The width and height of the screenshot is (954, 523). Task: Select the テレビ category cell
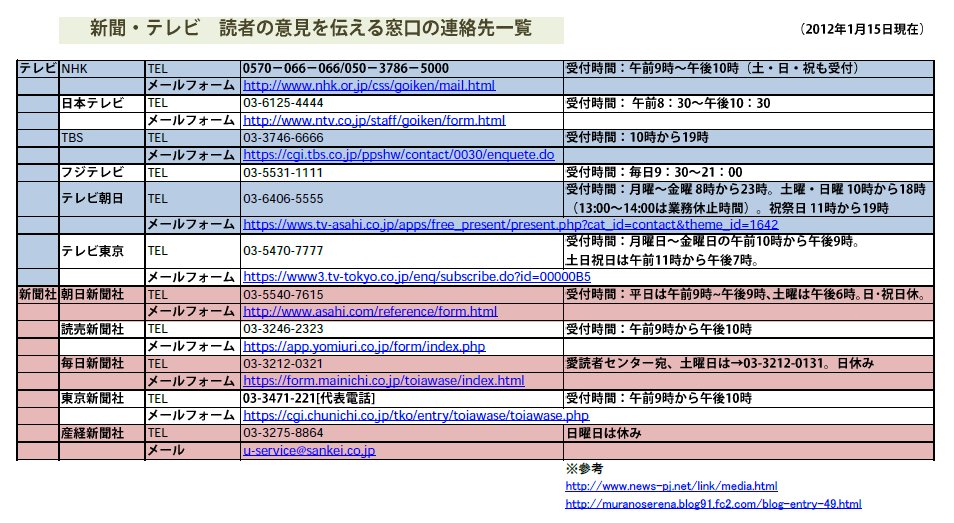click(38, 69)
